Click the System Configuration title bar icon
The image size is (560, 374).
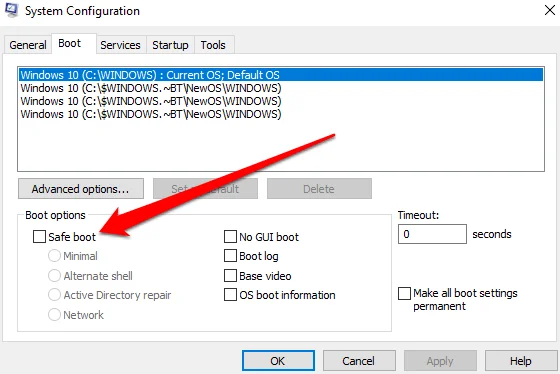[11, 10]
